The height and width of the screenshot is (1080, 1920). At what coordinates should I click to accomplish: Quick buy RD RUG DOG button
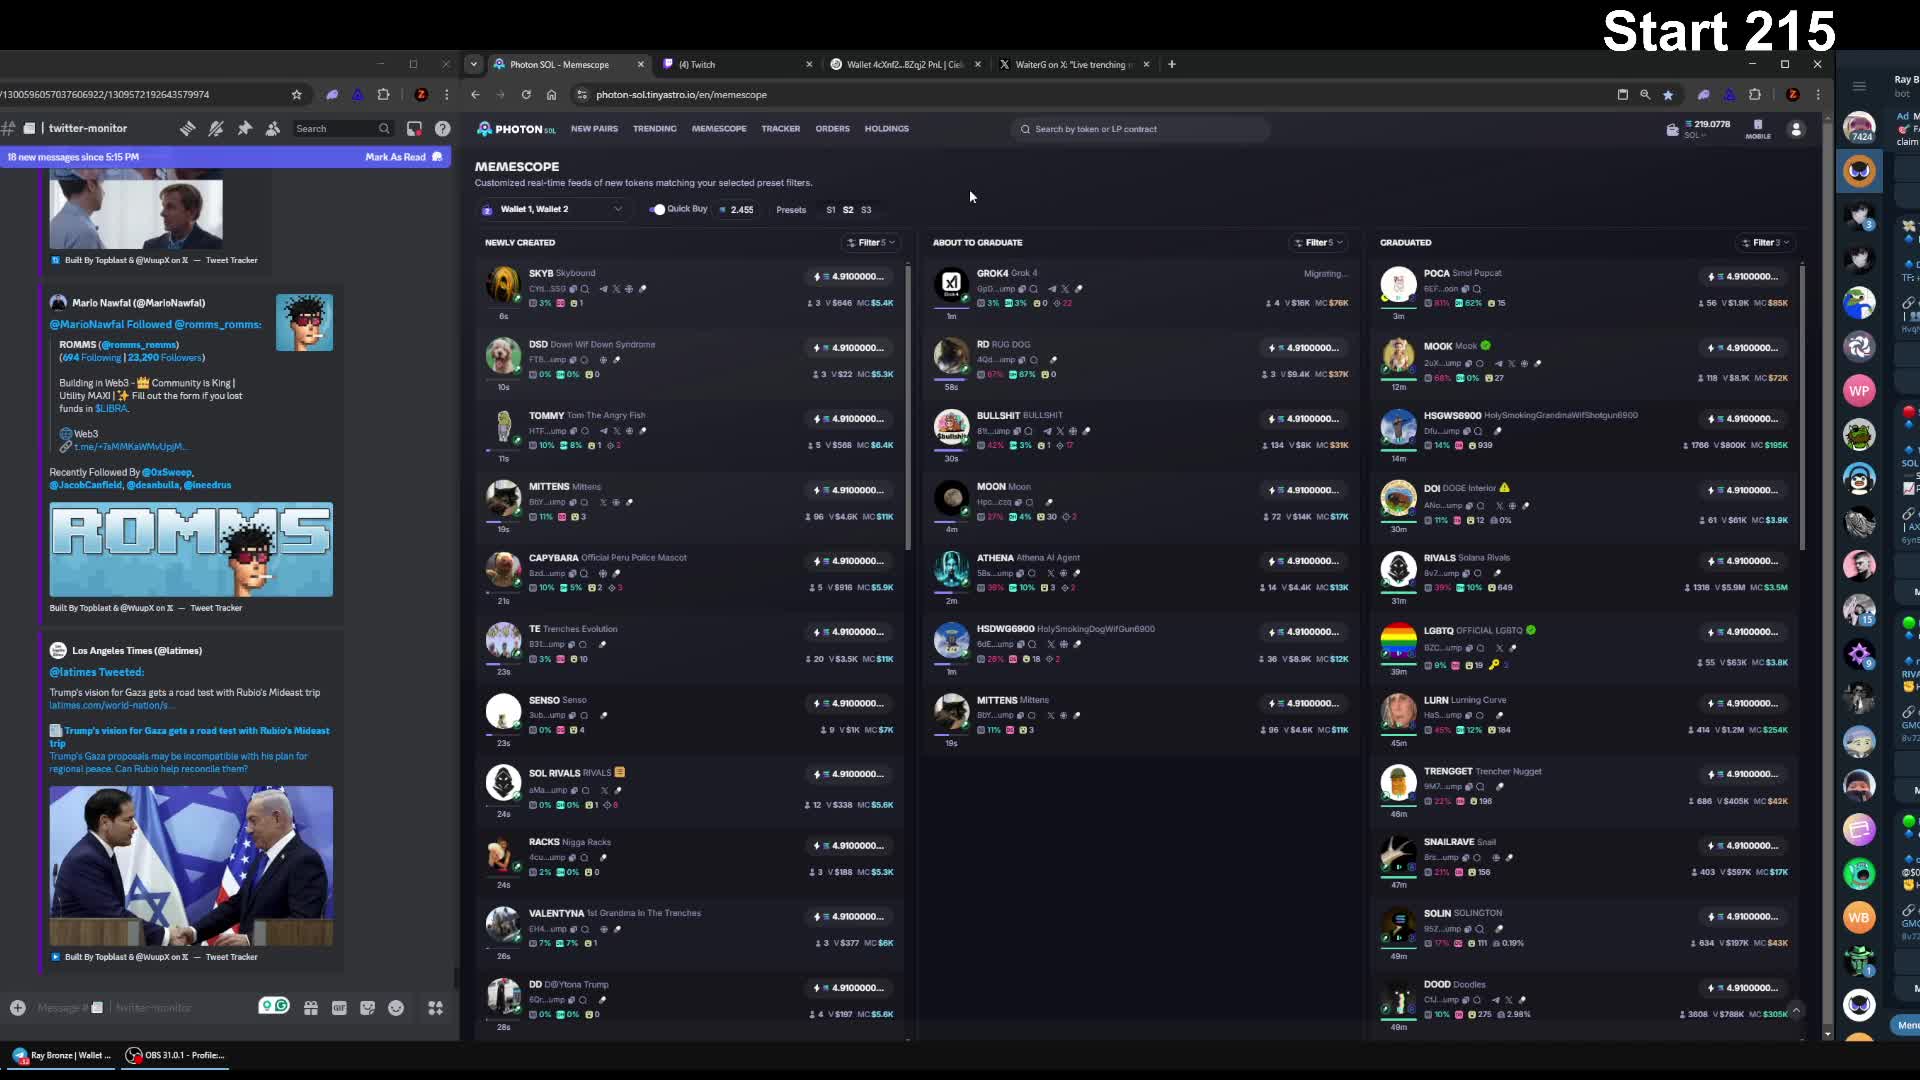[x=1304, y=348]
